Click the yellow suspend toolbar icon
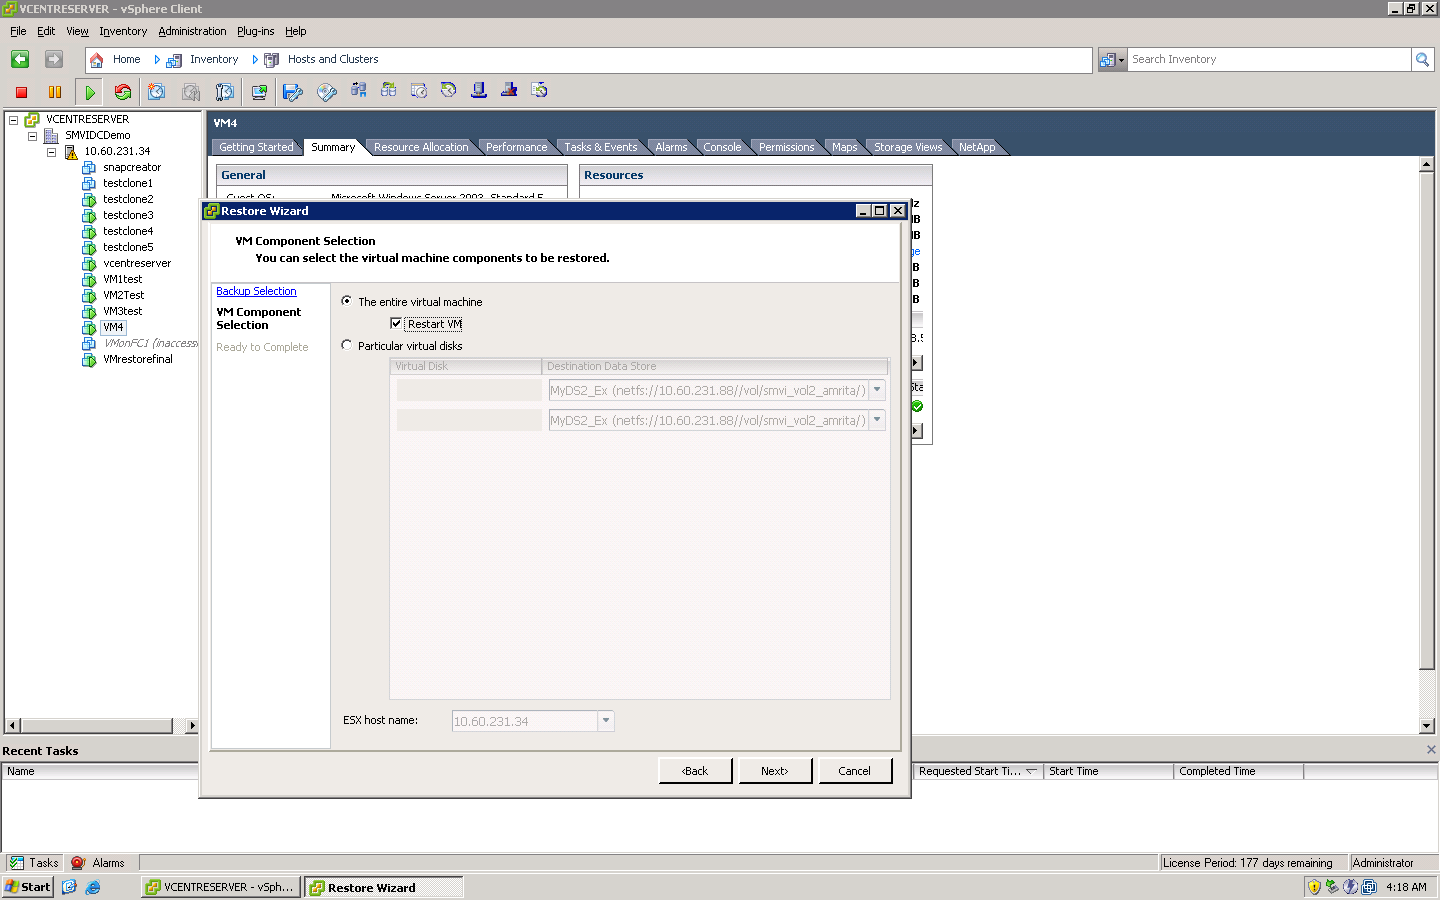 click(x=55, y=92)
